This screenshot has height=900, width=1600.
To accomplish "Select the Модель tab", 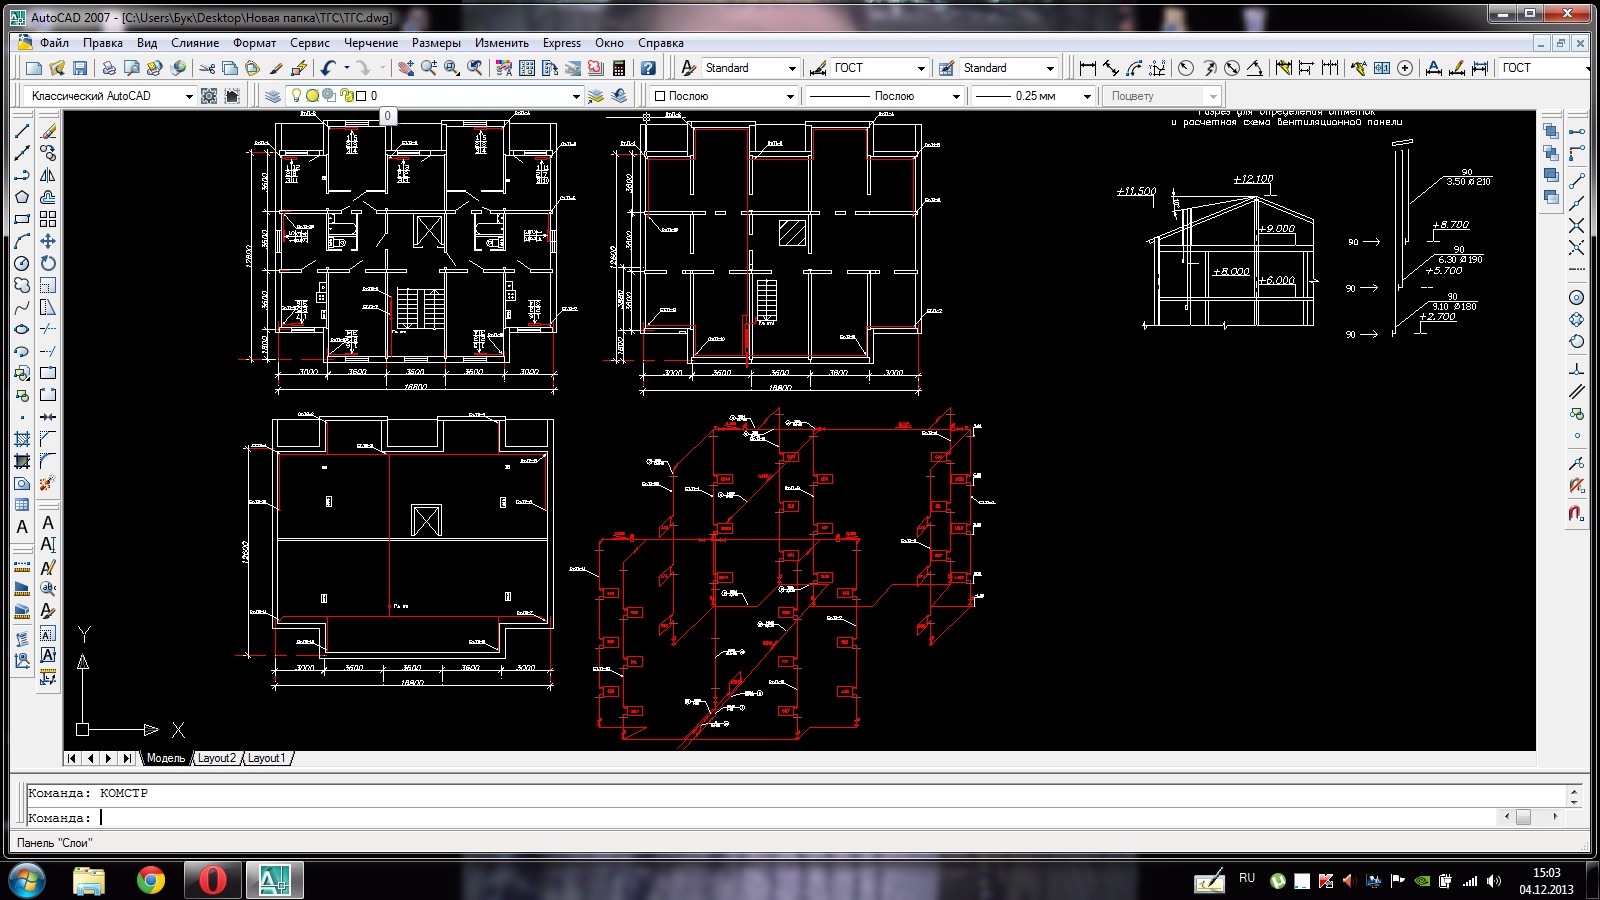I will (x=166, y=758).
